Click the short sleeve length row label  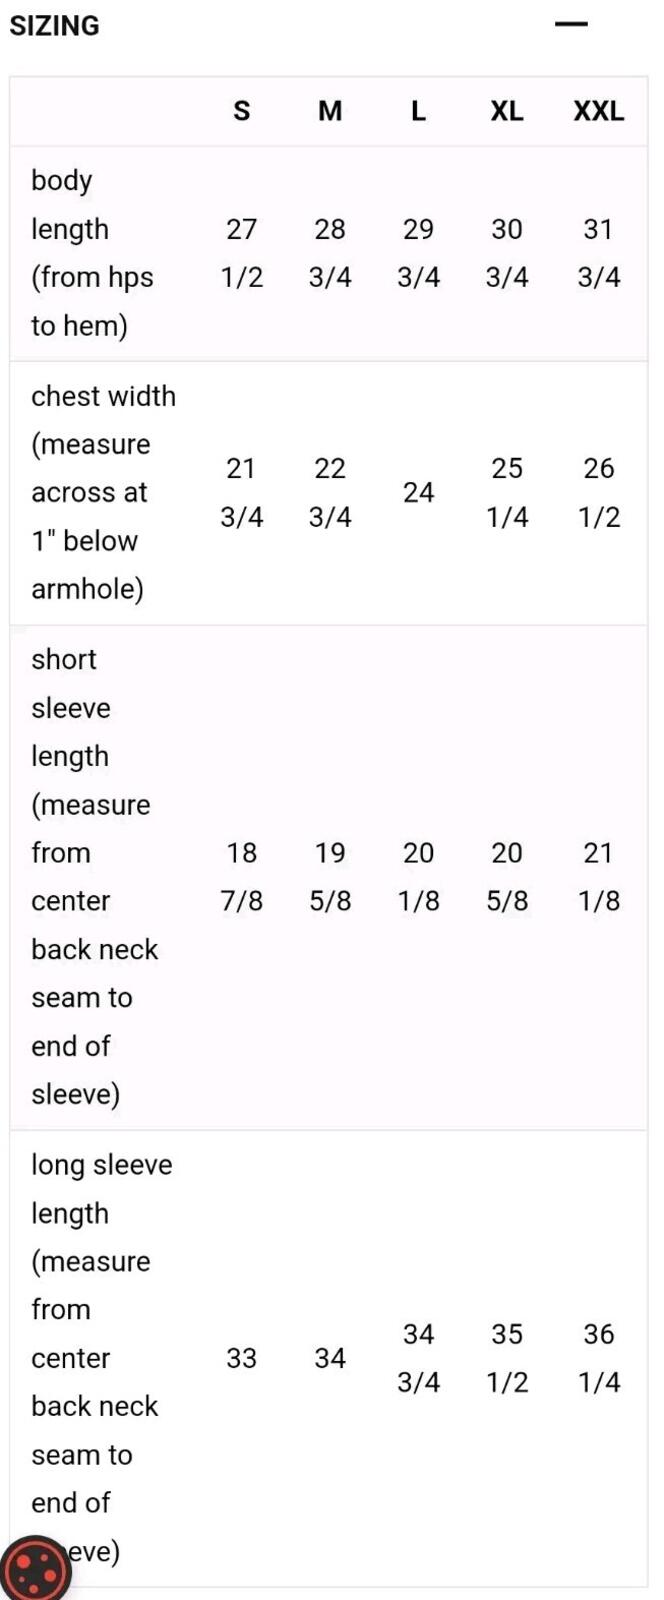click(95, 877)
